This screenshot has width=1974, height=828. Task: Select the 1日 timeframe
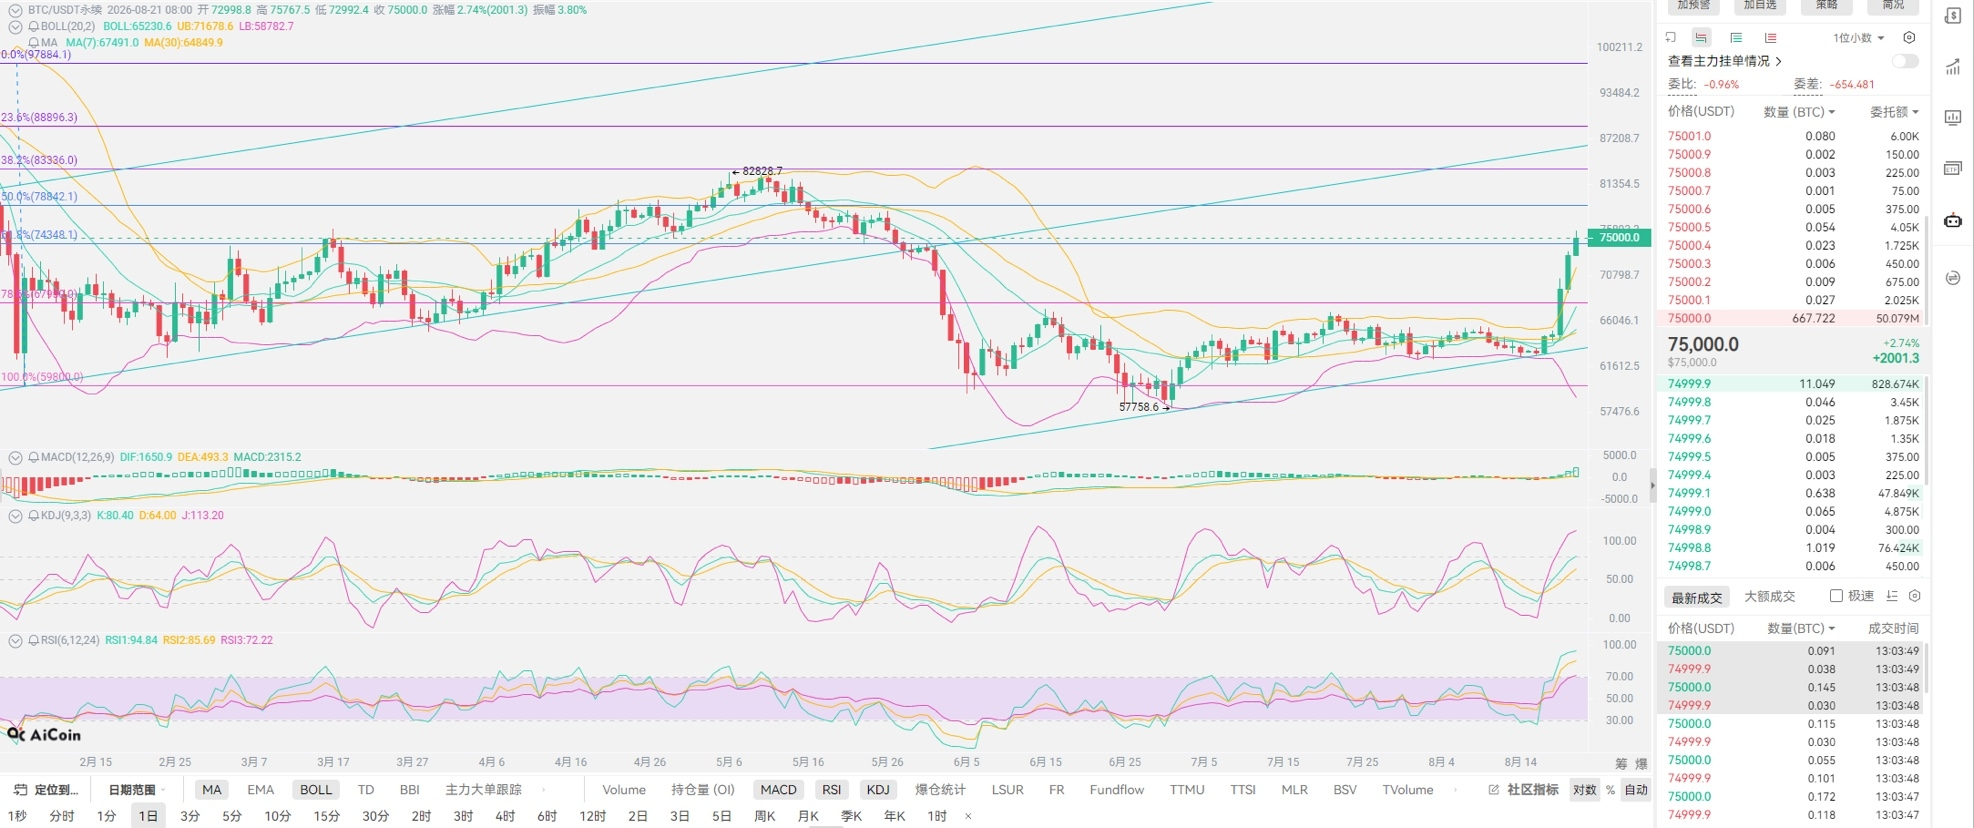click(148, 816)
